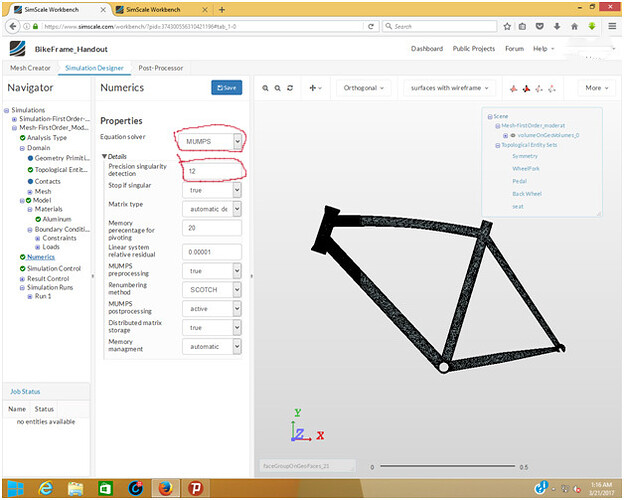
Task: Open the browser bookmarks library icon
Action: pos(522,26)
